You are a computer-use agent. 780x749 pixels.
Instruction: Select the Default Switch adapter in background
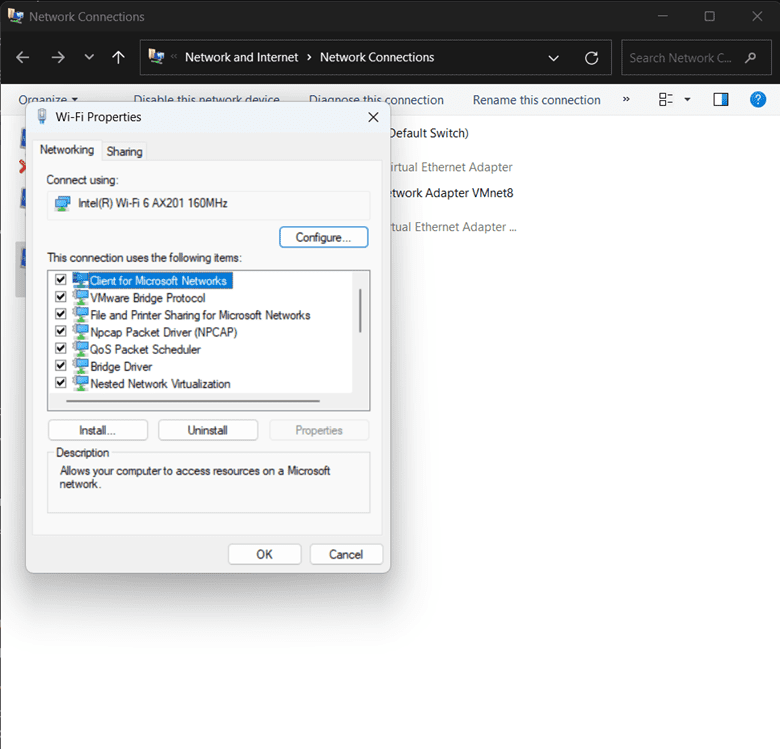pyautogui.click(x=429, y=133)
